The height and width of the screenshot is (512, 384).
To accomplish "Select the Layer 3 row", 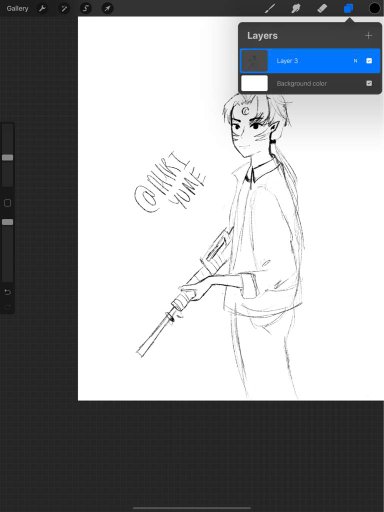I will (310, 61).
